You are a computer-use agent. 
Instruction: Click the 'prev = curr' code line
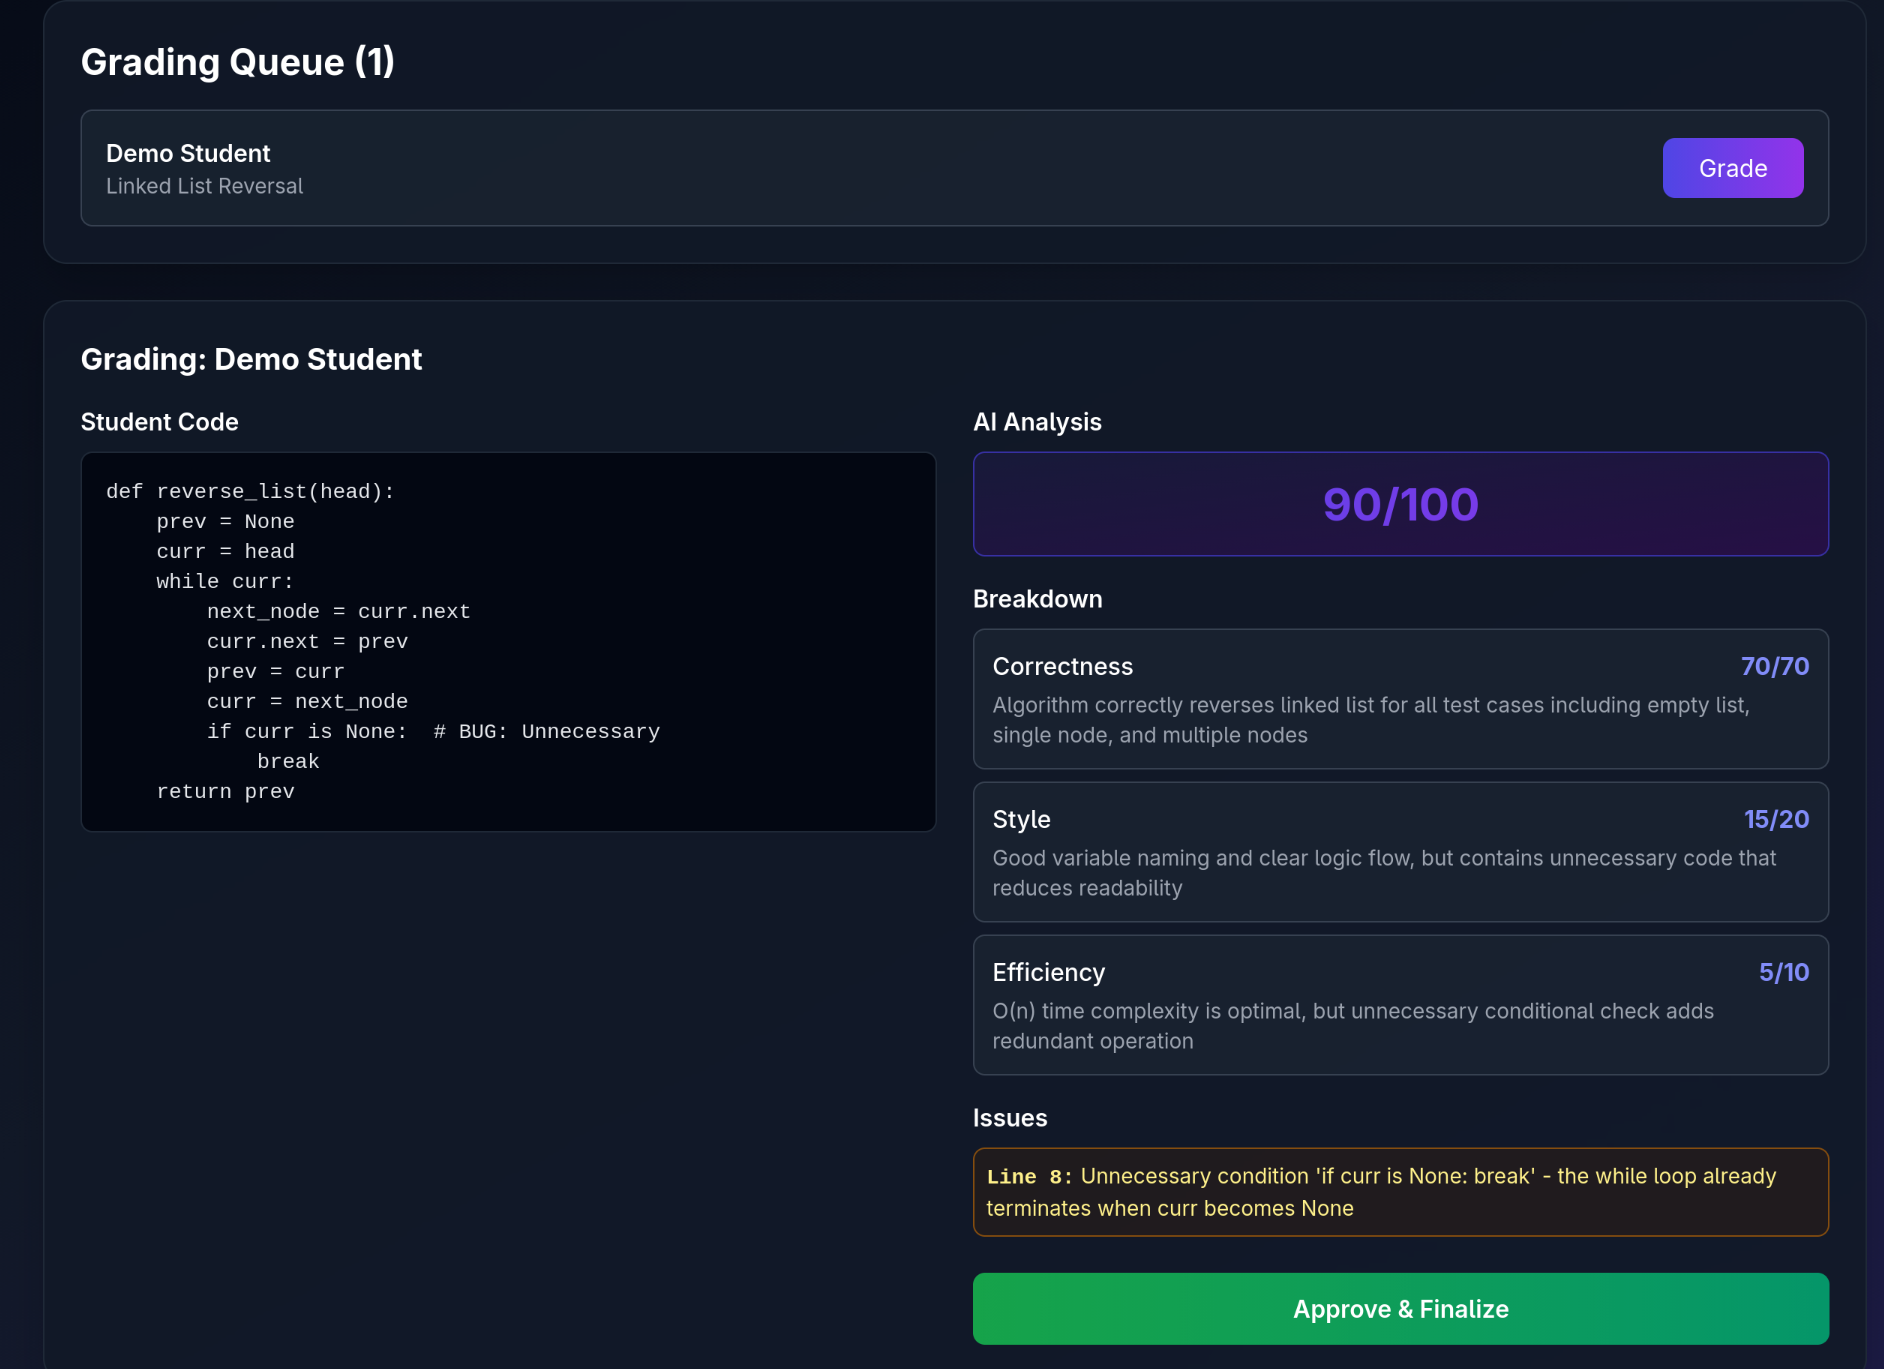(275, 671)
